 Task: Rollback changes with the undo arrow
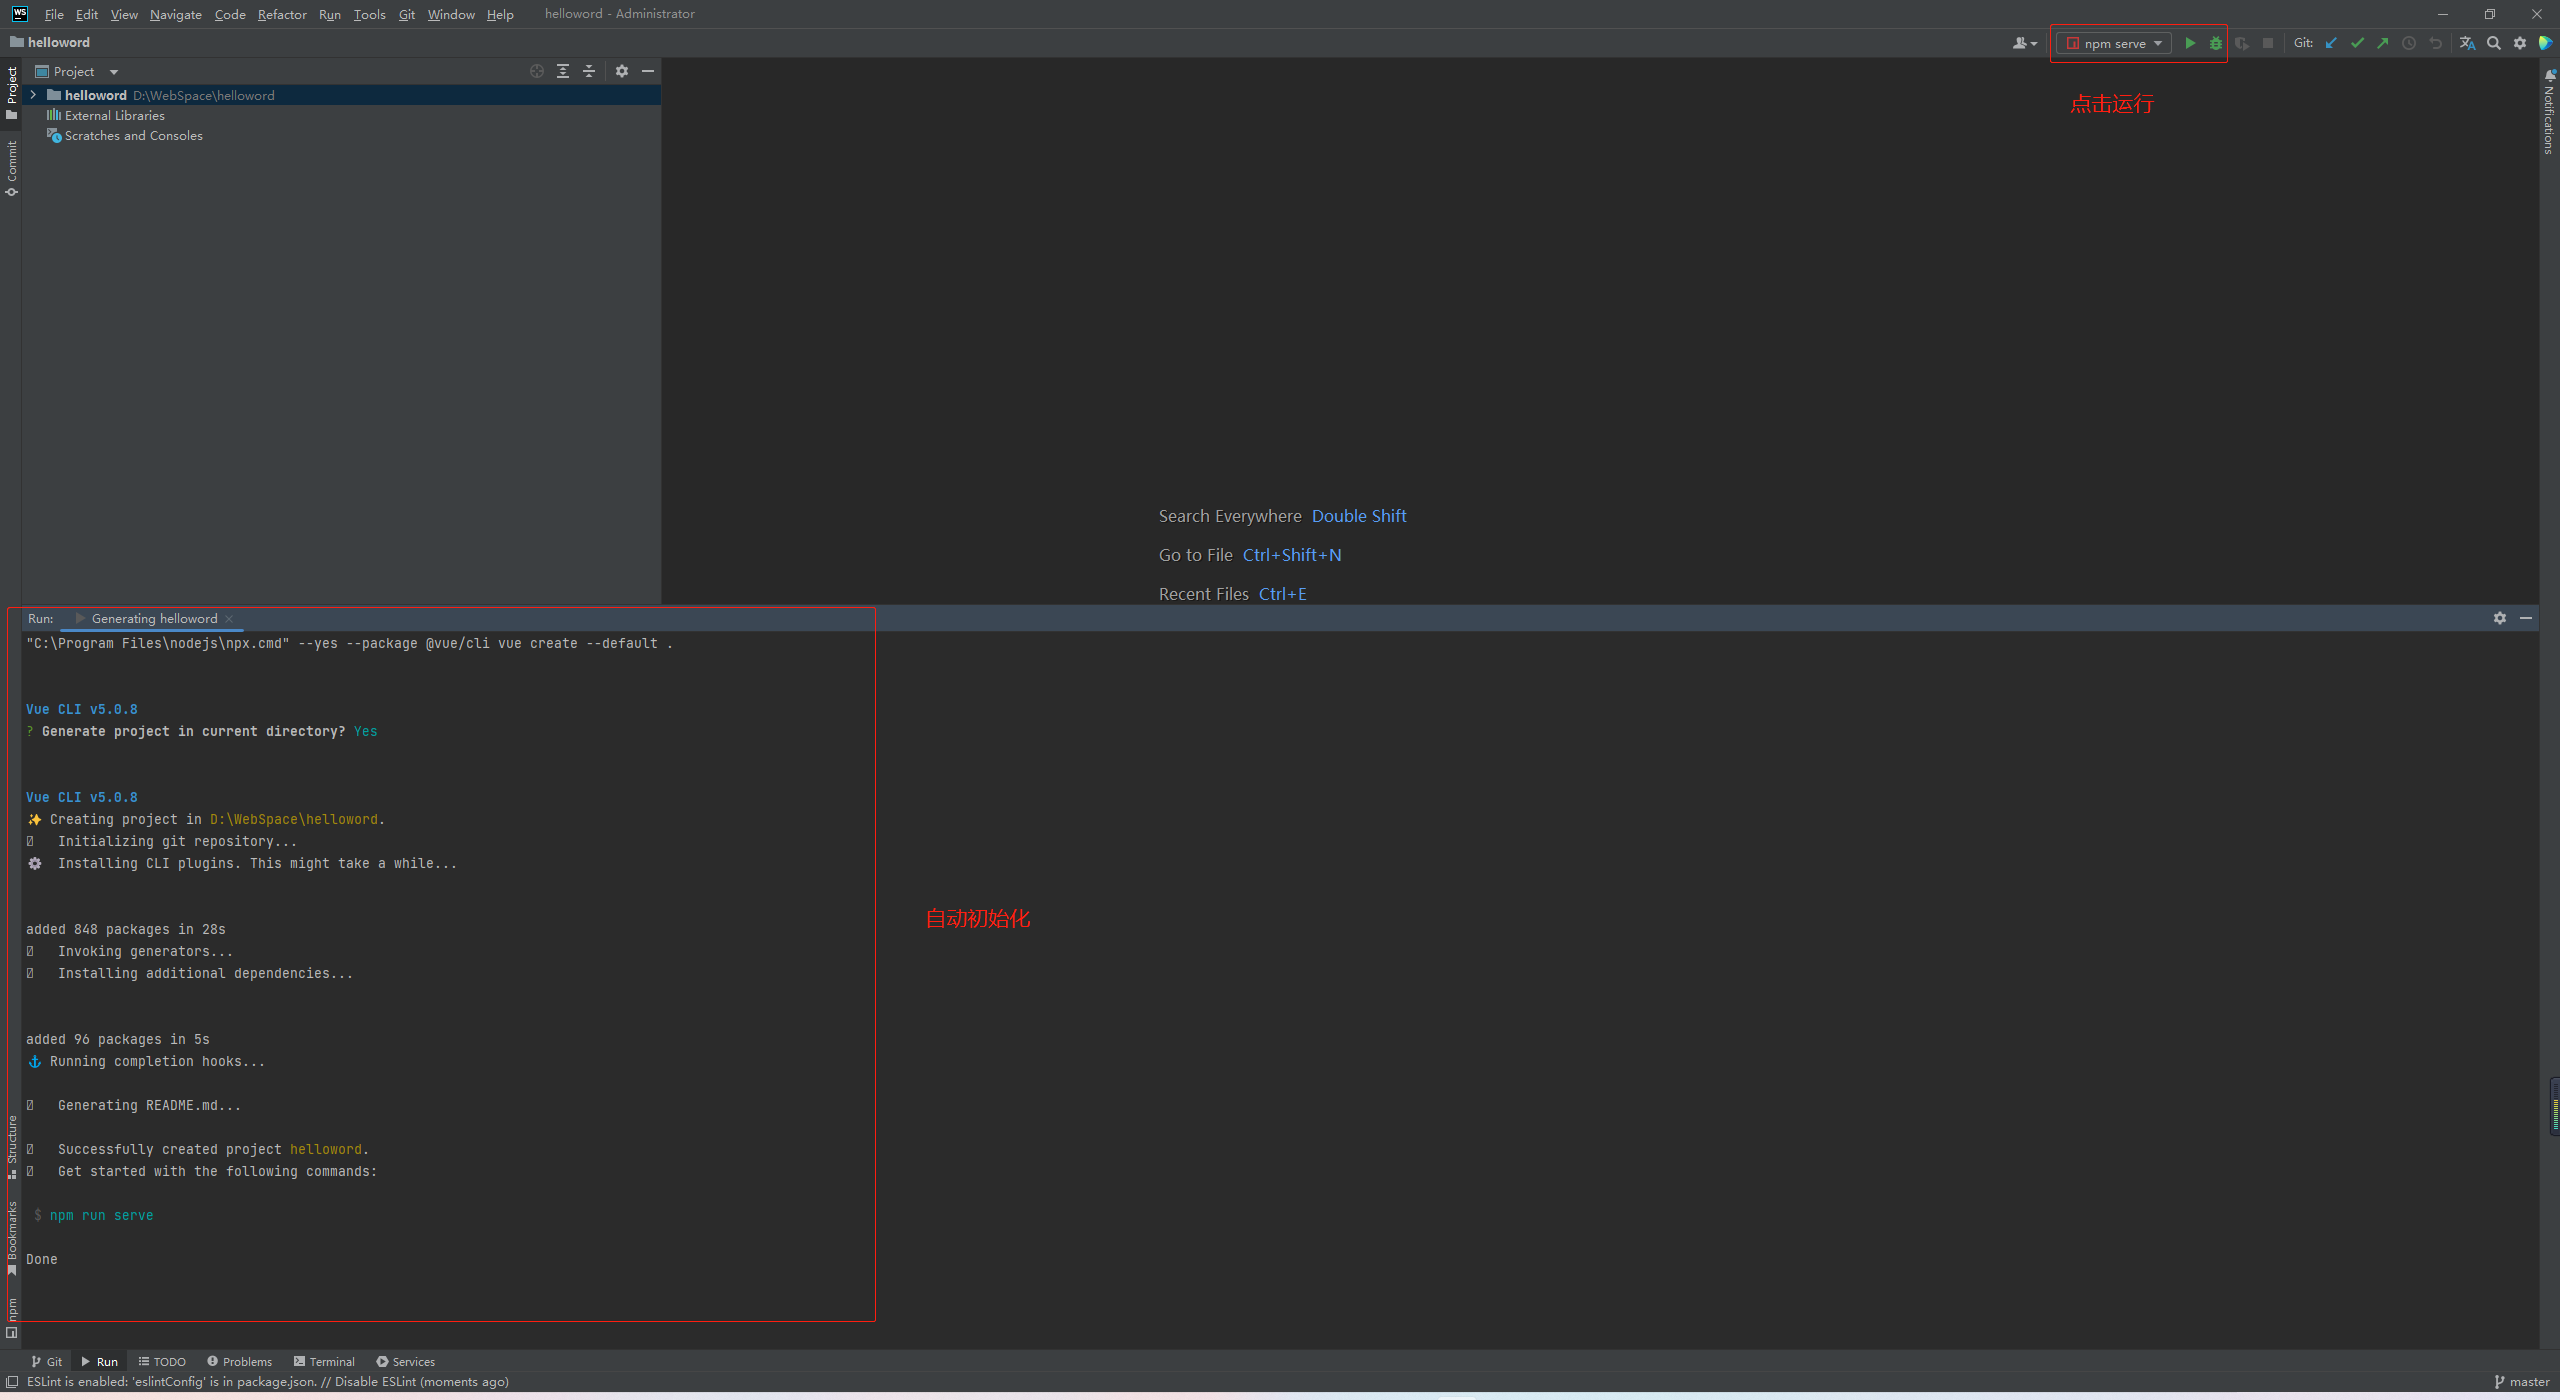click(2435, 43)
